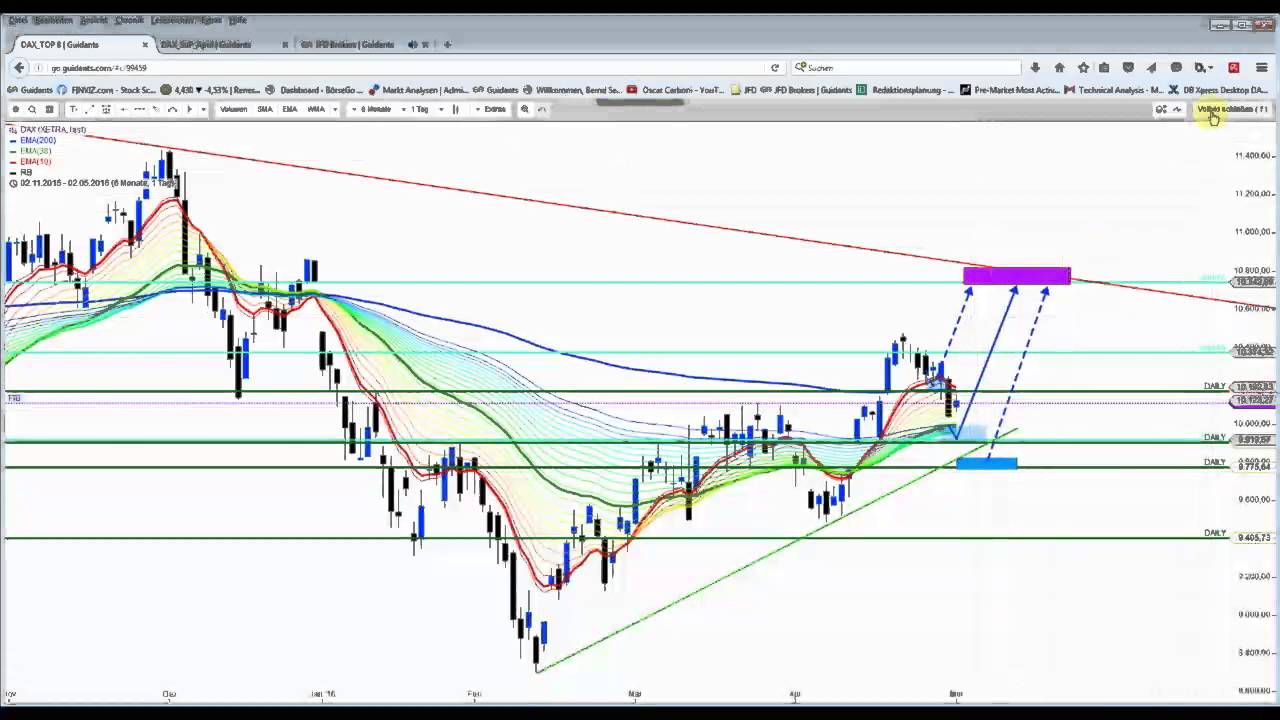Open the Hilfe menu

click(237, 20)
